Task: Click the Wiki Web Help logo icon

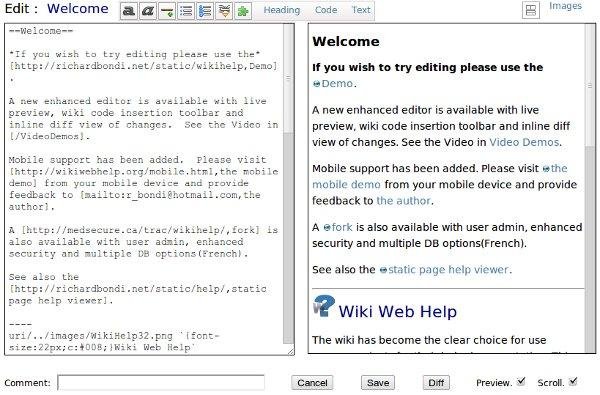Action: [324, 306]
